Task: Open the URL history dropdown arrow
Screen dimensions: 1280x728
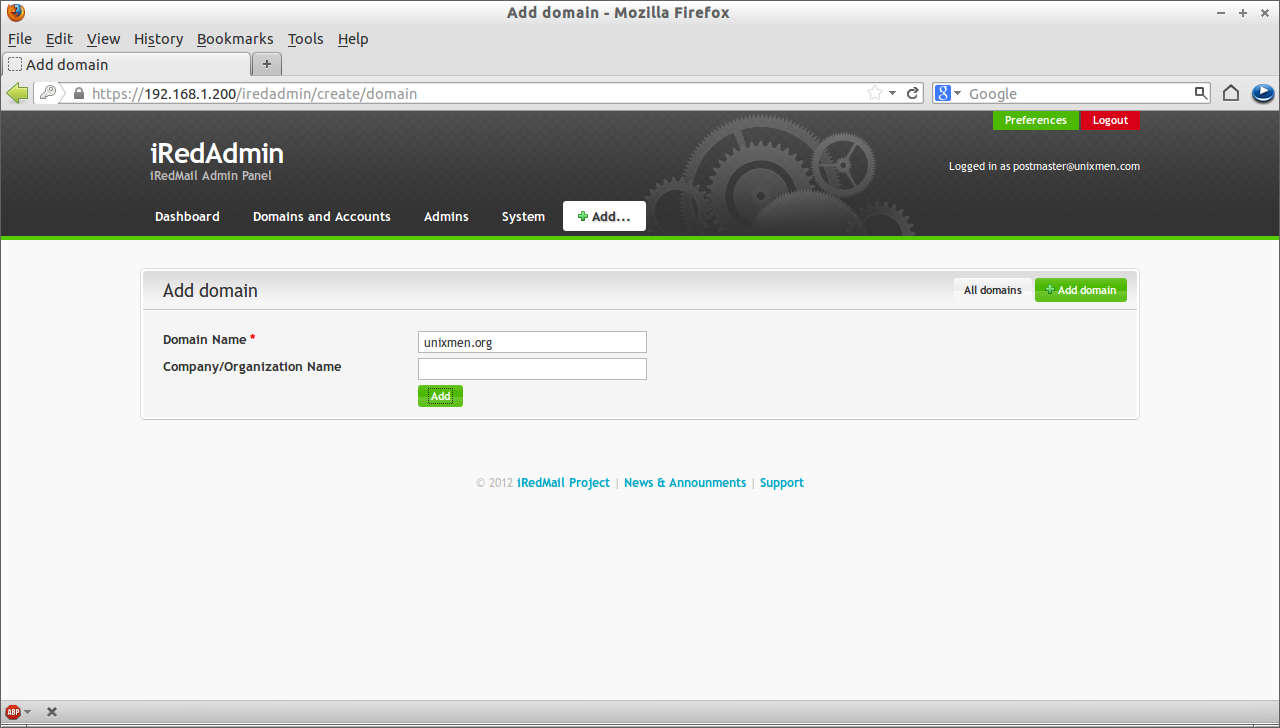Action: tap(892, 93)
